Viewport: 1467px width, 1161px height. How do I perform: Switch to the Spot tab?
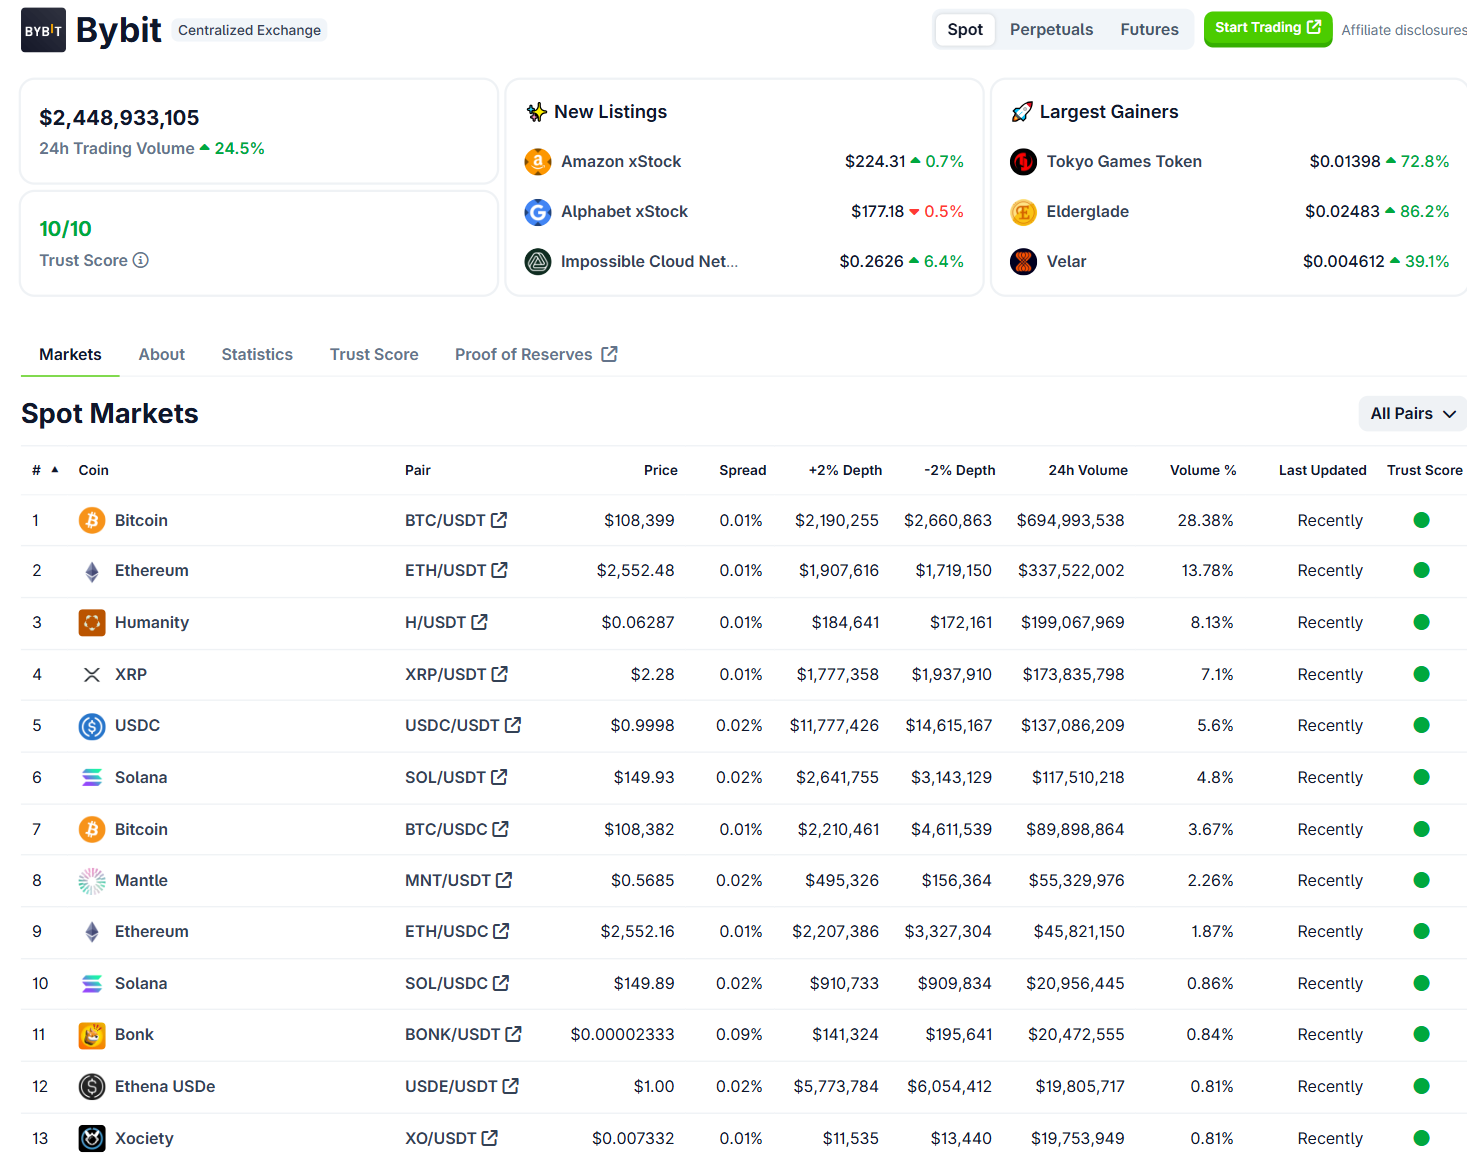965,29
